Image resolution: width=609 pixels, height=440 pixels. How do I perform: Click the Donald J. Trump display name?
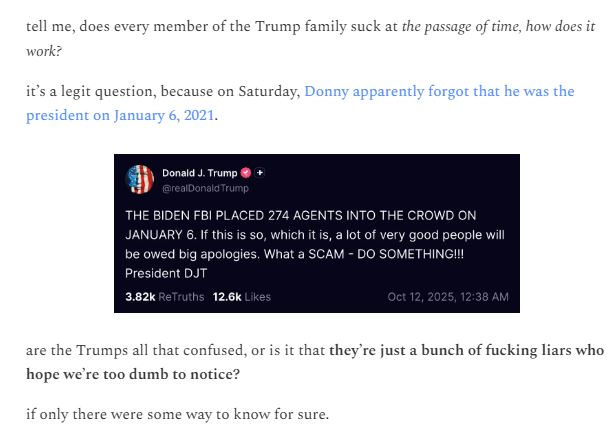[x=199, y=173]
